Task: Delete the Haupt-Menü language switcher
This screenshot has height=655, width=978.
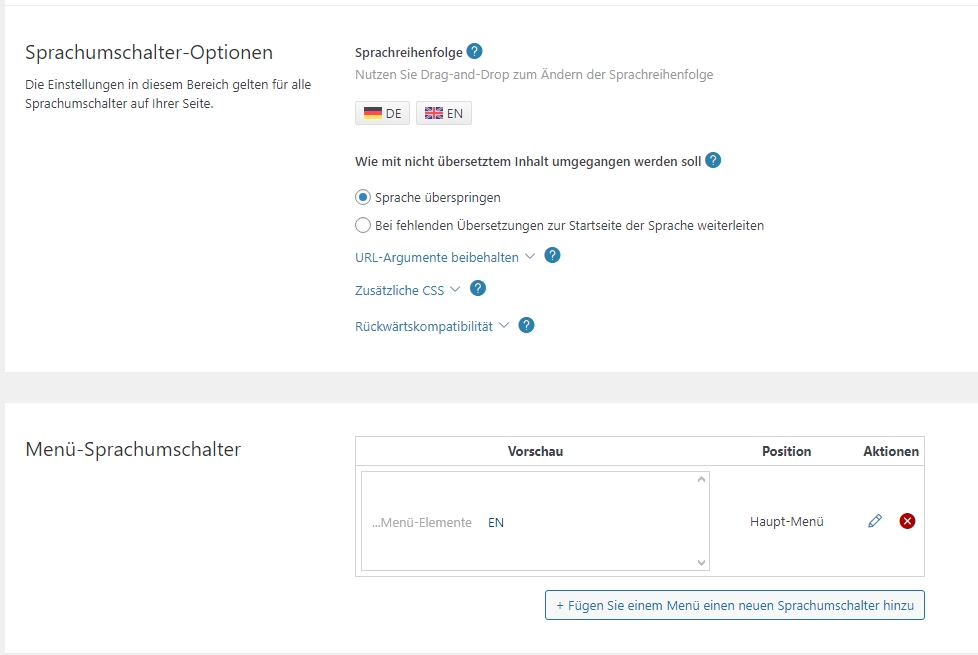Action: 907,521
